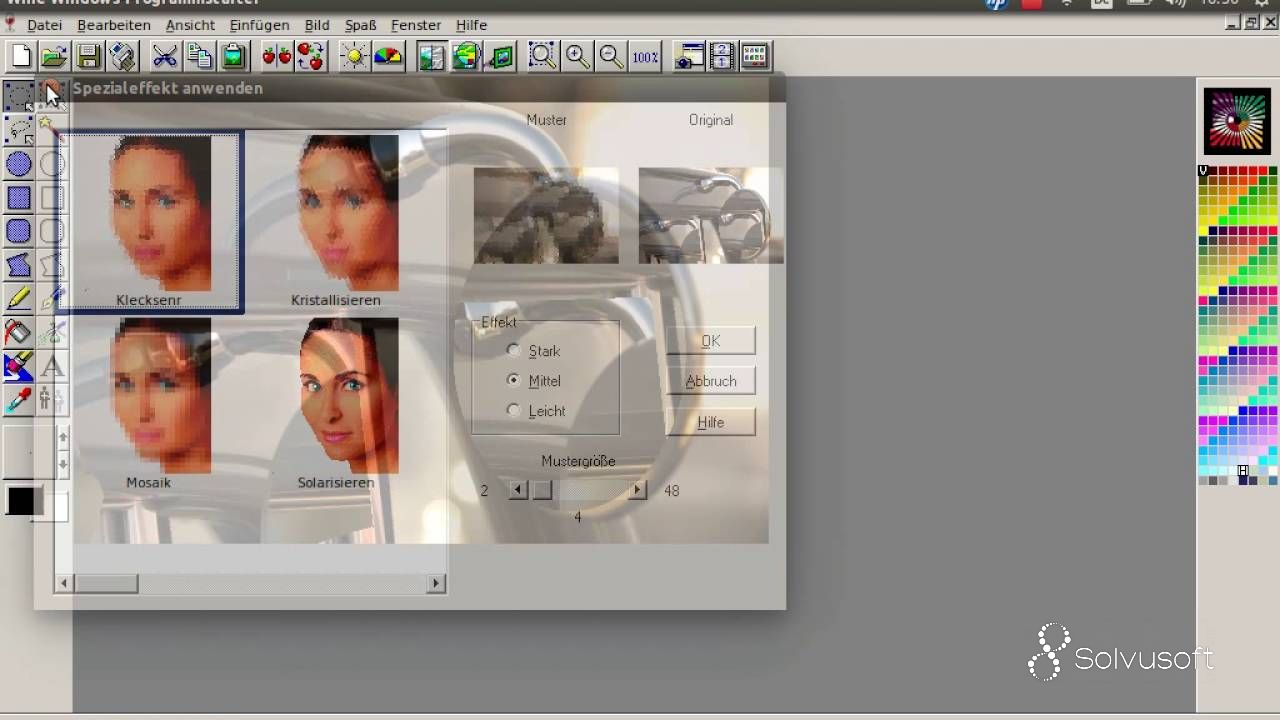The image size is (1280, 720).
Task: Open the Hilfe menu in menu bar
Action: [471, 25]
